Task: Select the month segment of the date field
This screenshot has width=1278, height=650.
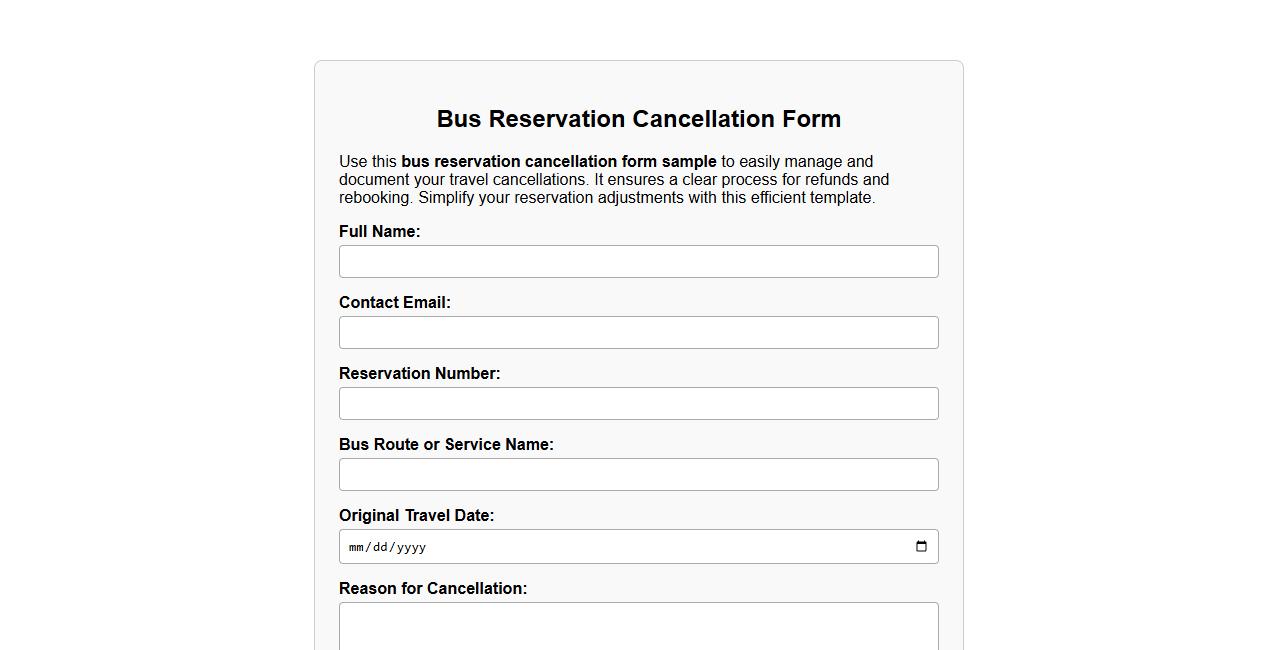Action: (357, 547)
